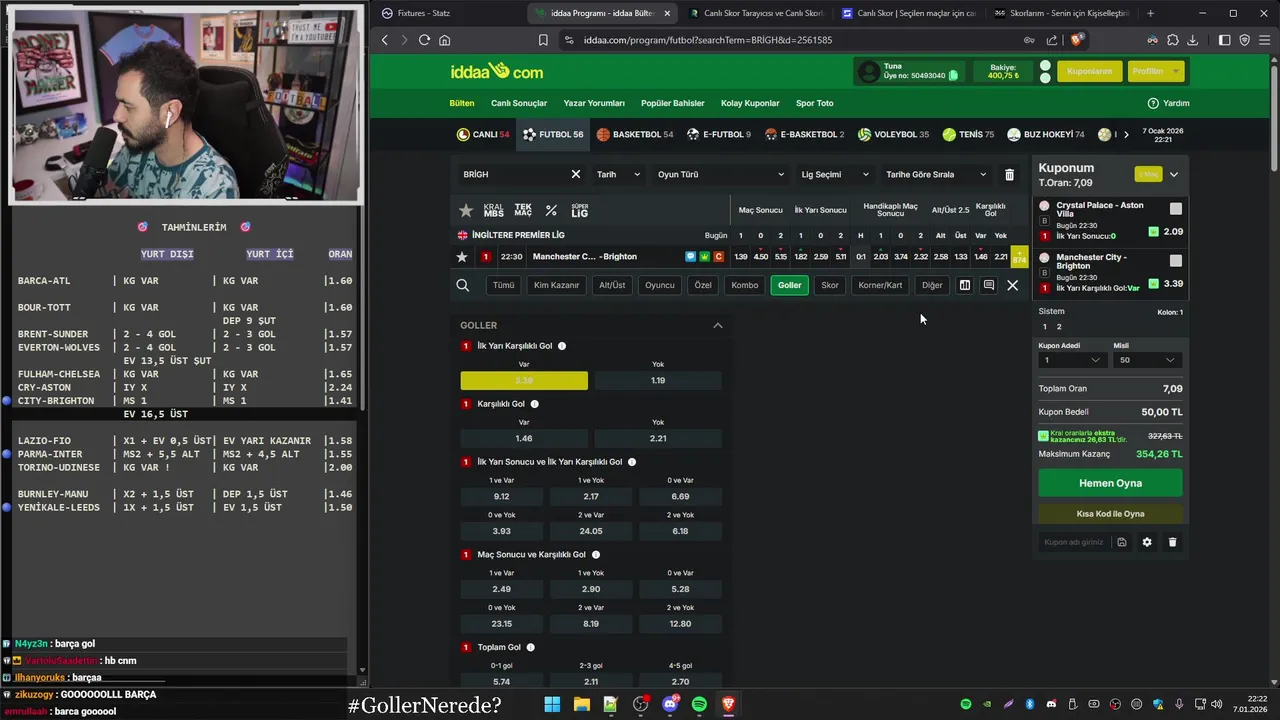1280x720 pixels.
Task: Open the Yardım help icon
Action: coord(1153,103)
